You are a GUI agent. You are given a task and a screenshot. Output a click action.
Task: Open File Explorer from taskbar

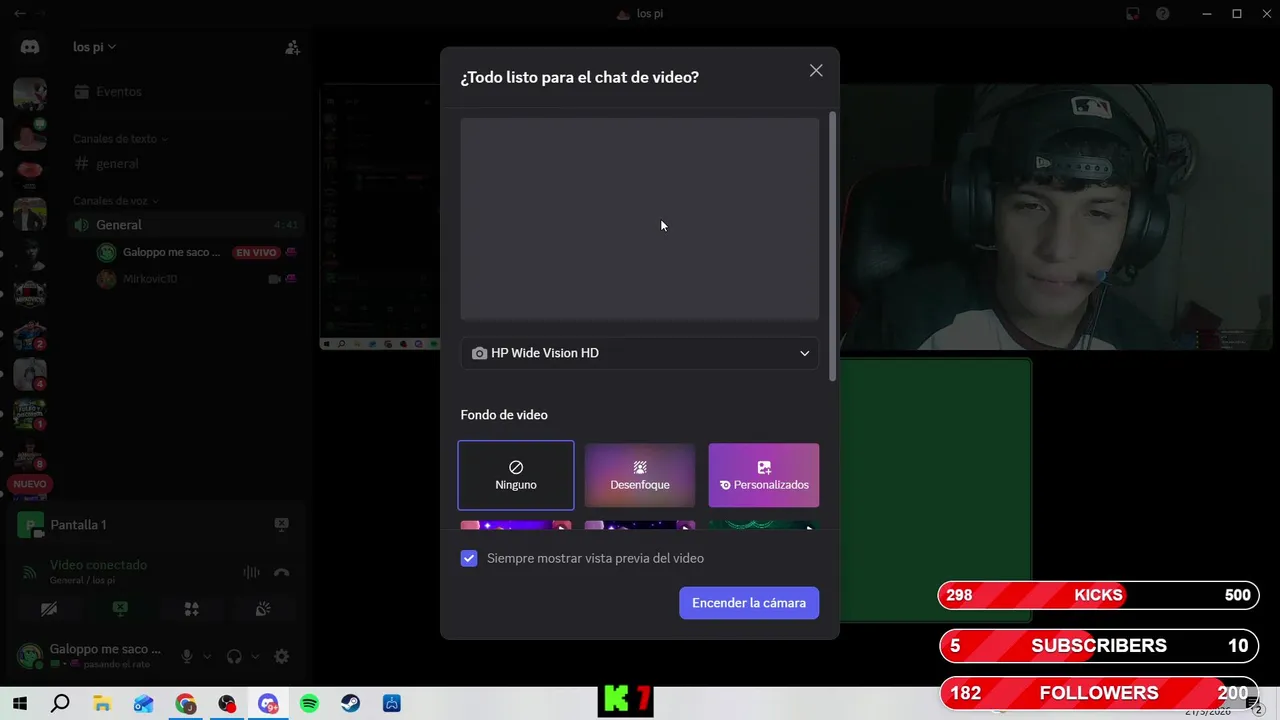click(x=102, y=704)
